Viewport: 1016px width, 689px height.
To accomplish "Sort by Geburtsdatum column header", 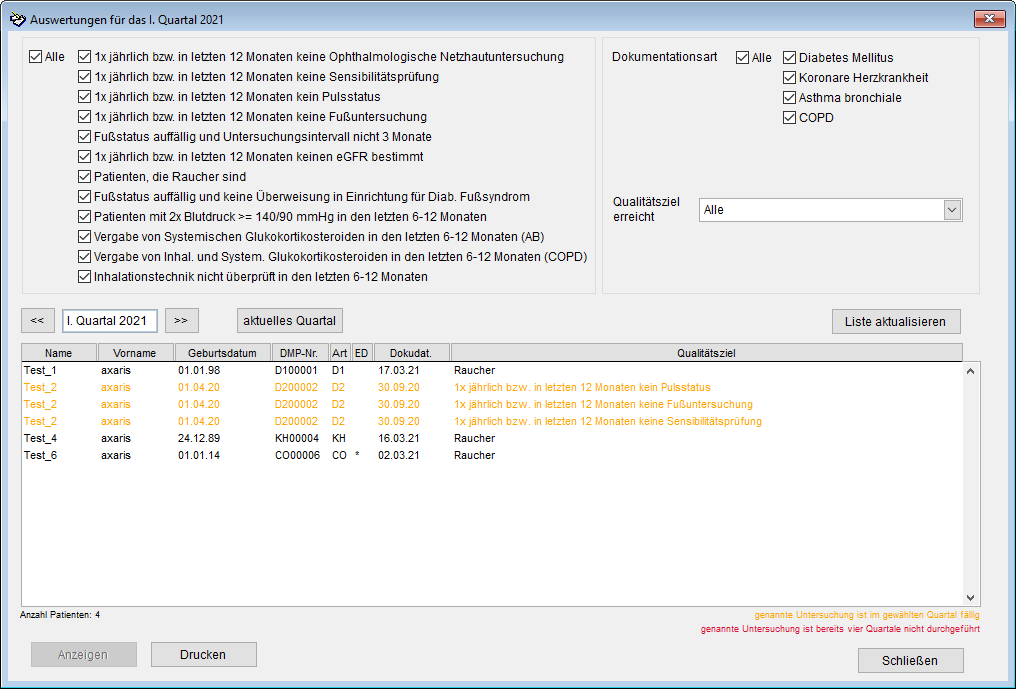I will pyautogui.click(x=222, y=352).
